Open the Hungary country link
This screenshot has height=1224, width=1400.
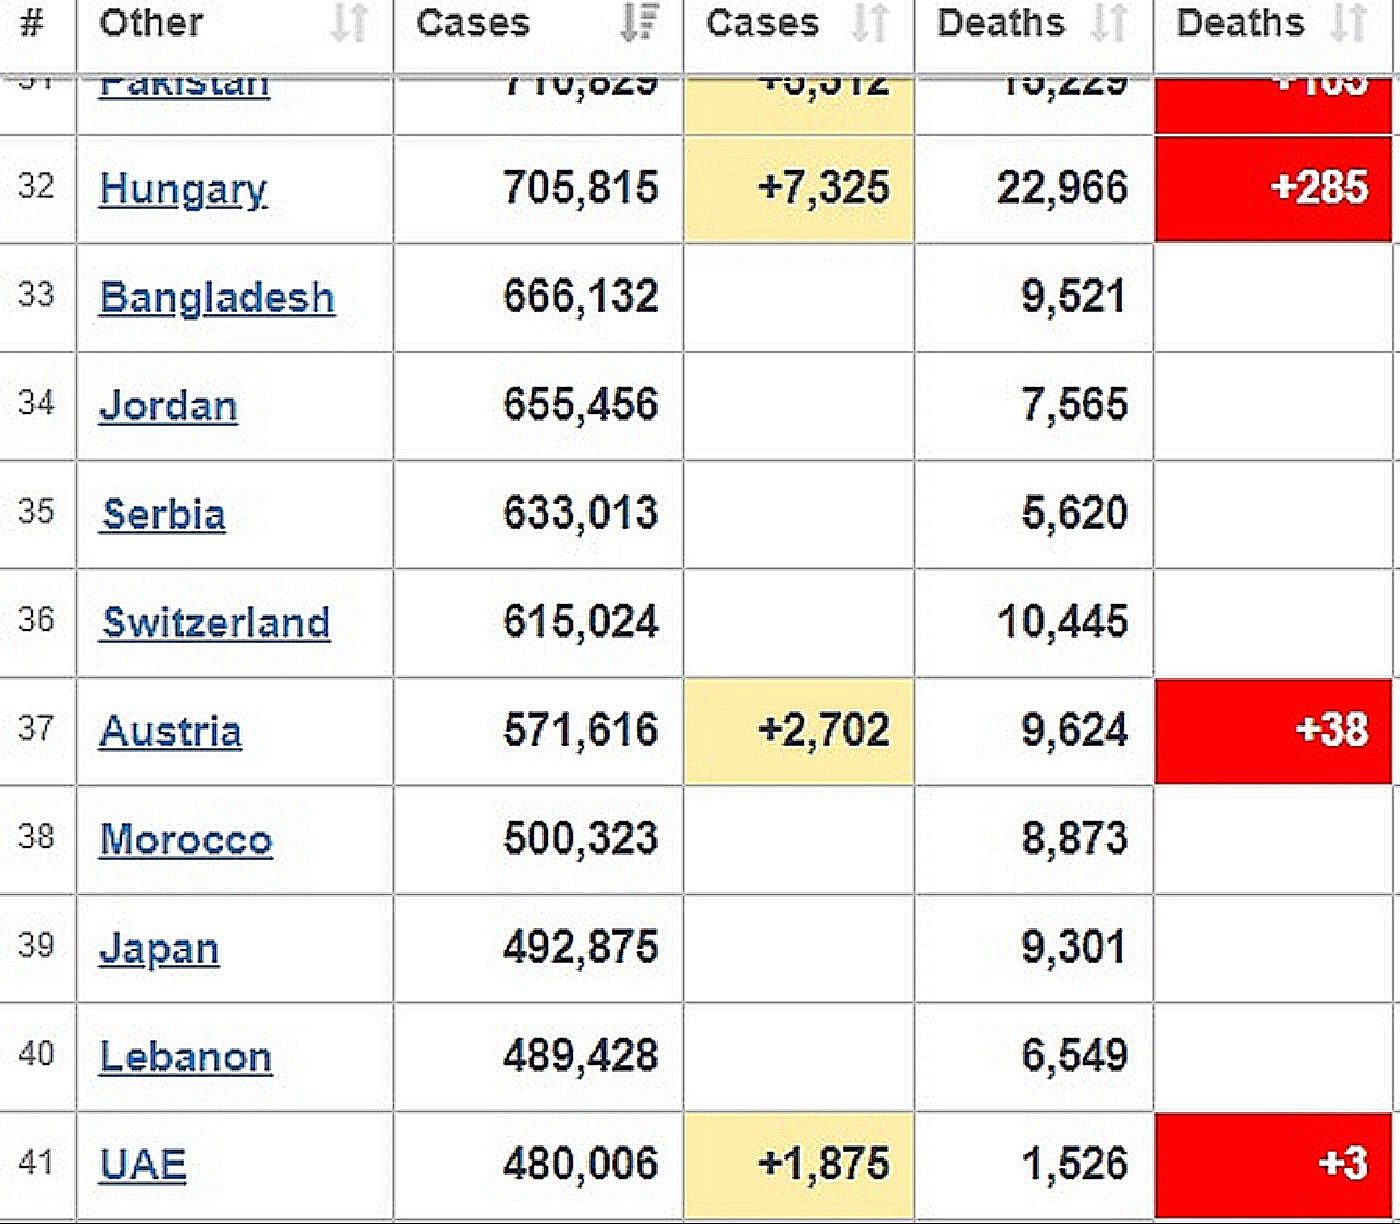point(183,188)
